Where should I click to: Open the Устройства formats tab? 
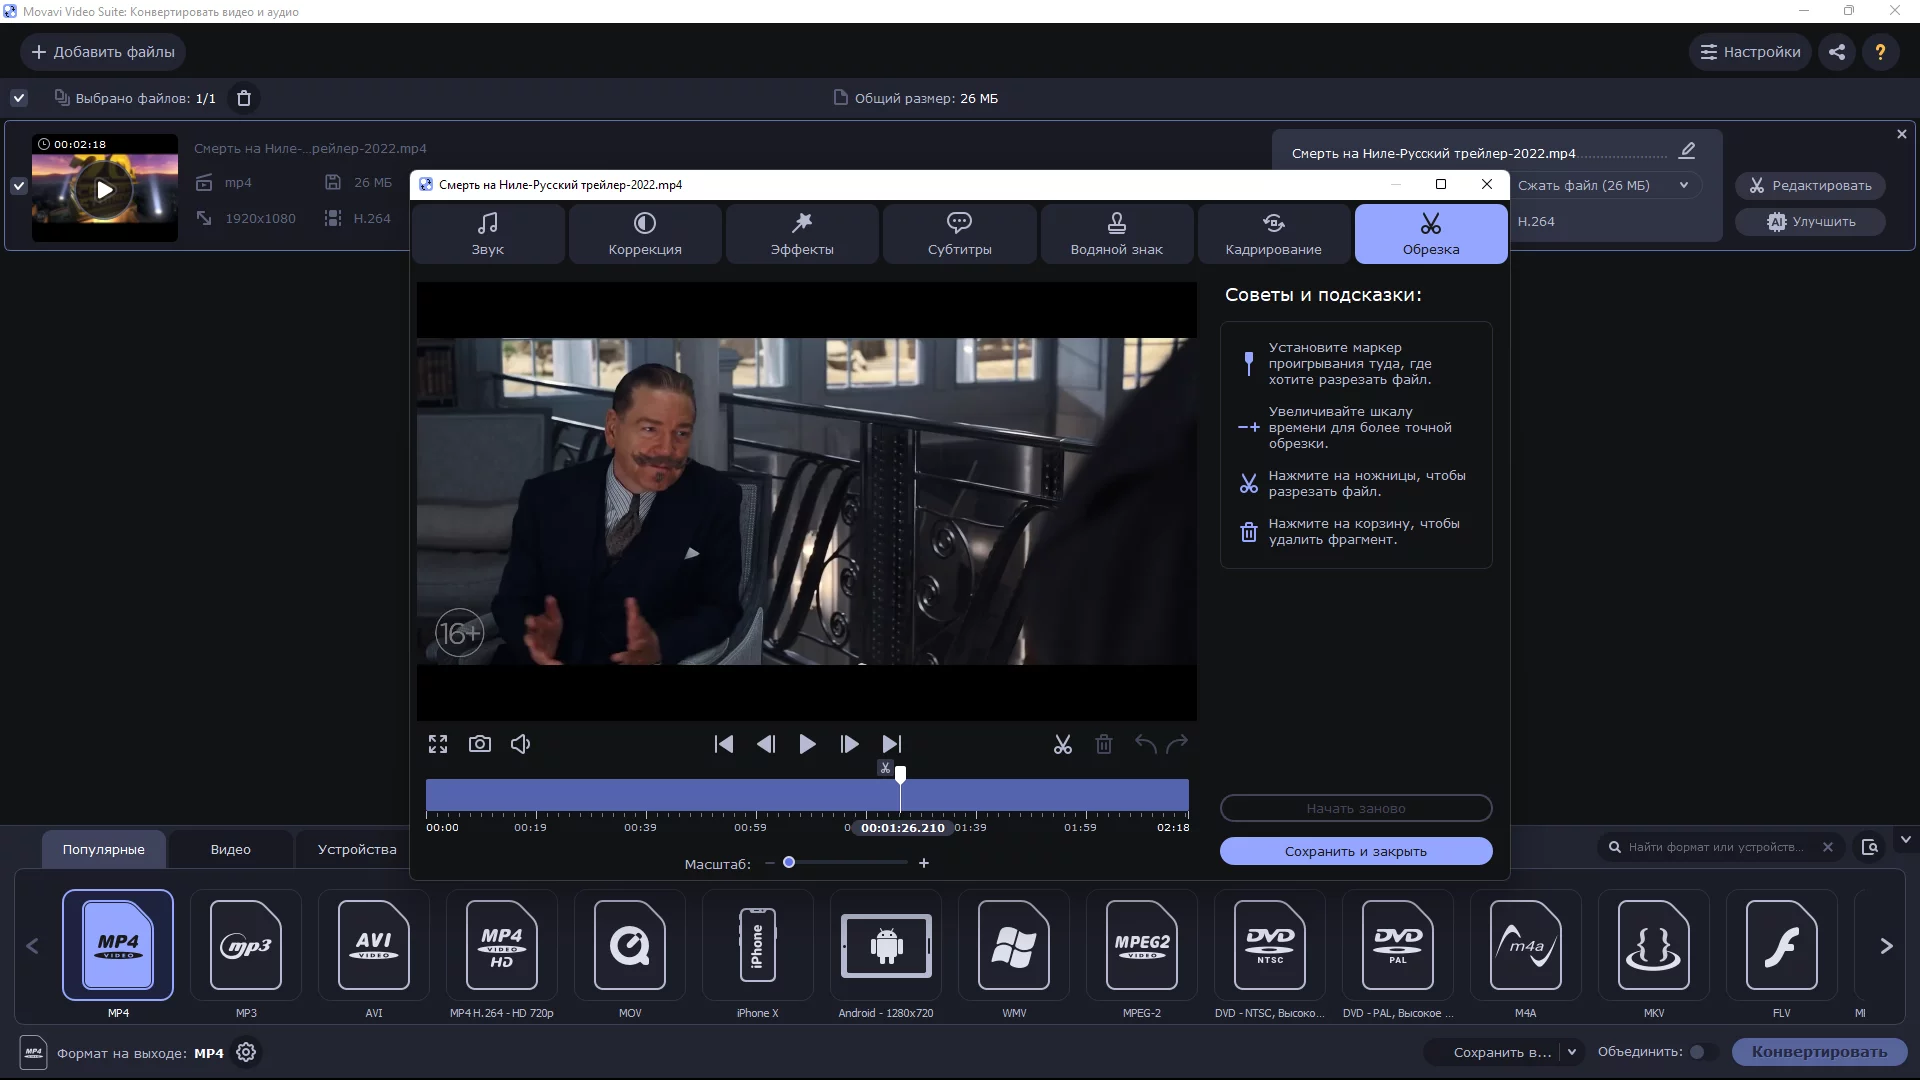(x=357, y=849)
